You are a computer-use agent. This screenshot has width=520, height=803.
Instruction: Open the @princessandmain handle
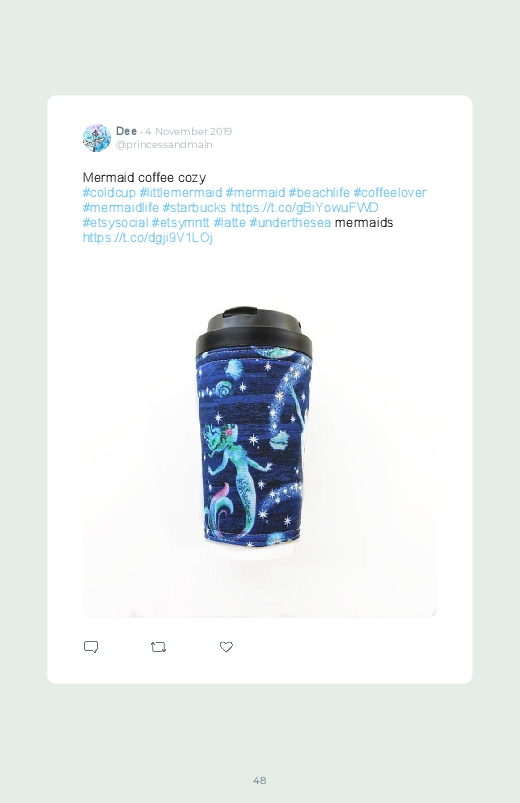164,144
